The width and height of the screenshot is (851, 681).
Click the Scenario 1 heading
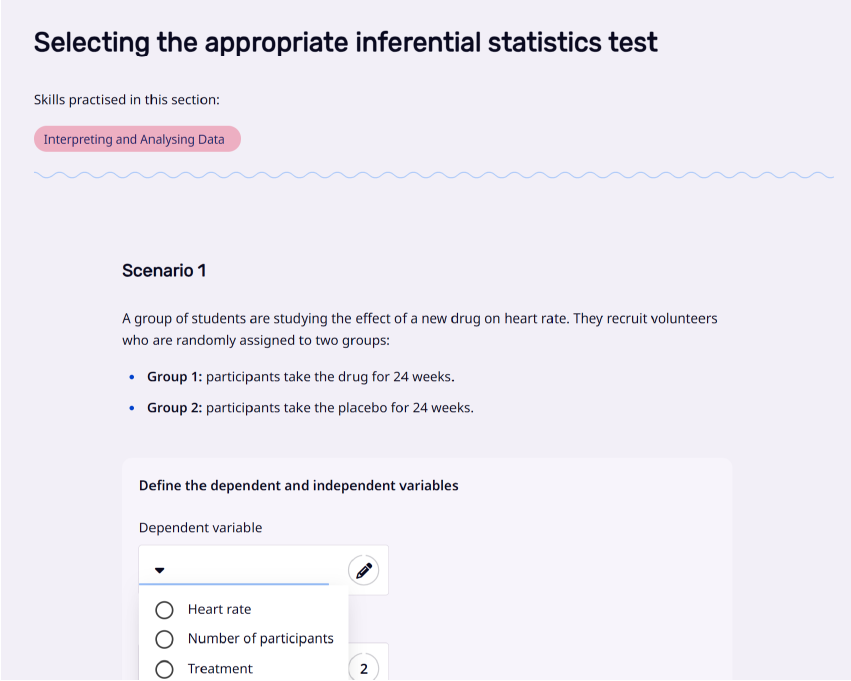164,270
